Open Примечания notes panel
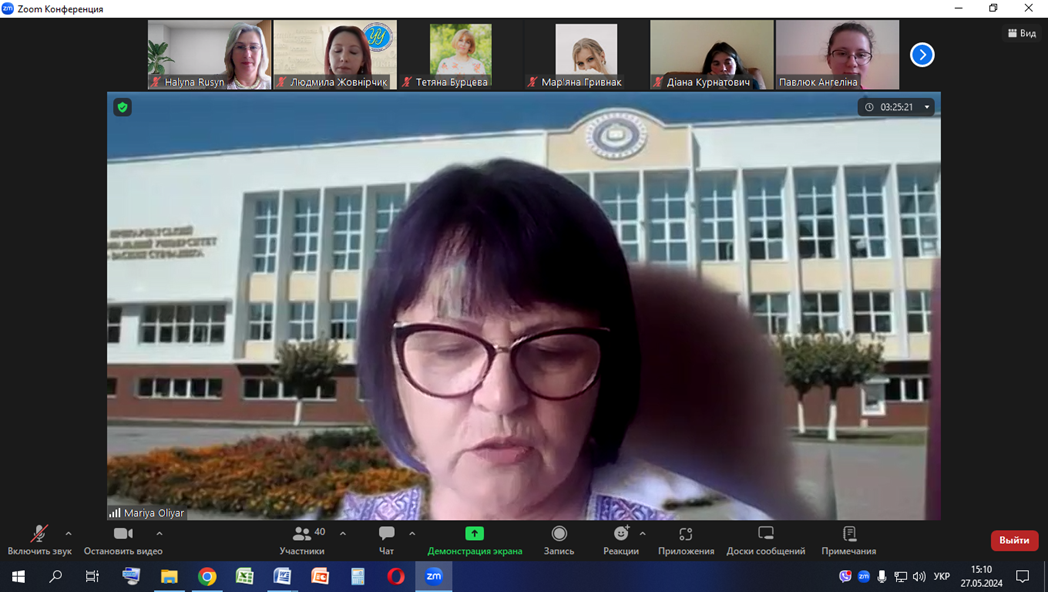1048x592 pixels. [848, 540]
